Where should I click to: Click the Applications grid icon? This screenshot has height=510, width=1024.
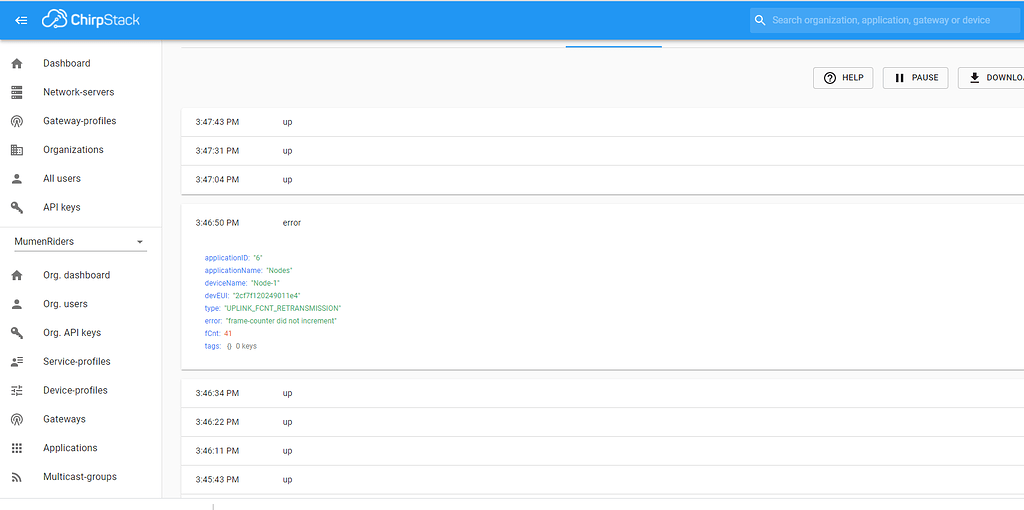click(x=17, y=448)
